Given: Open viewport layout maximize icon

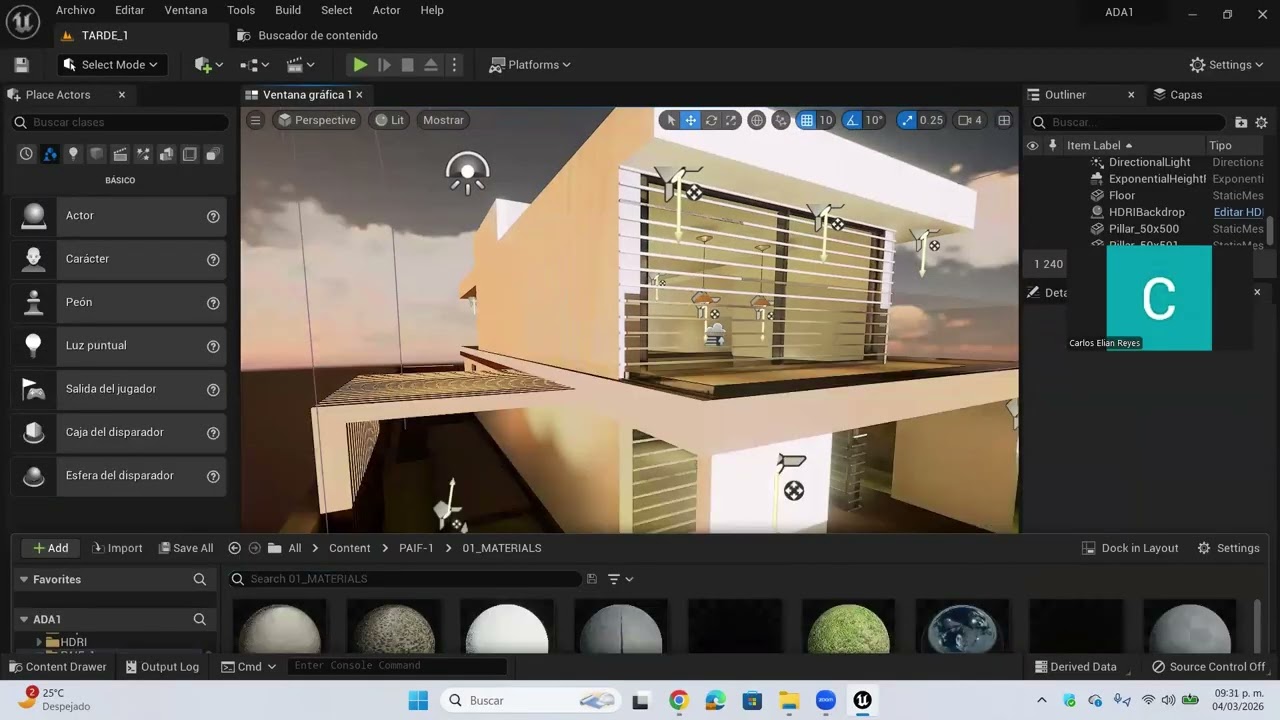Looking at the screenshot, I should coord(1004,120).
